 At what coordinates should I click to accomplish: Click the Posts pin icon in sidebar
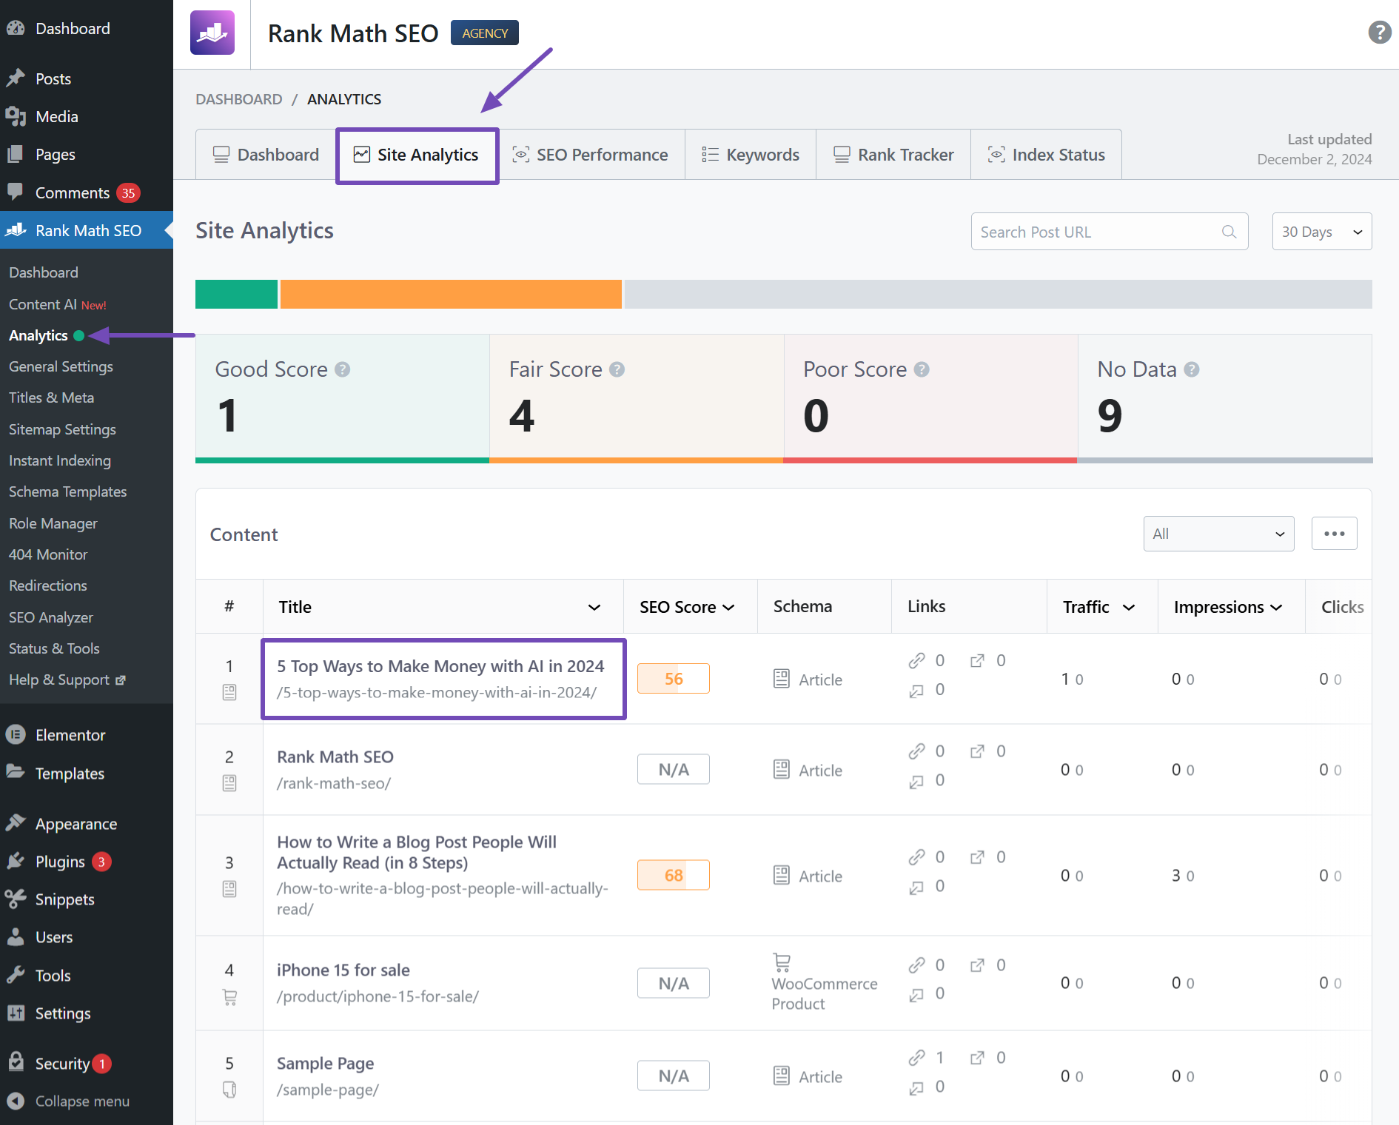(x=16, y=78)
